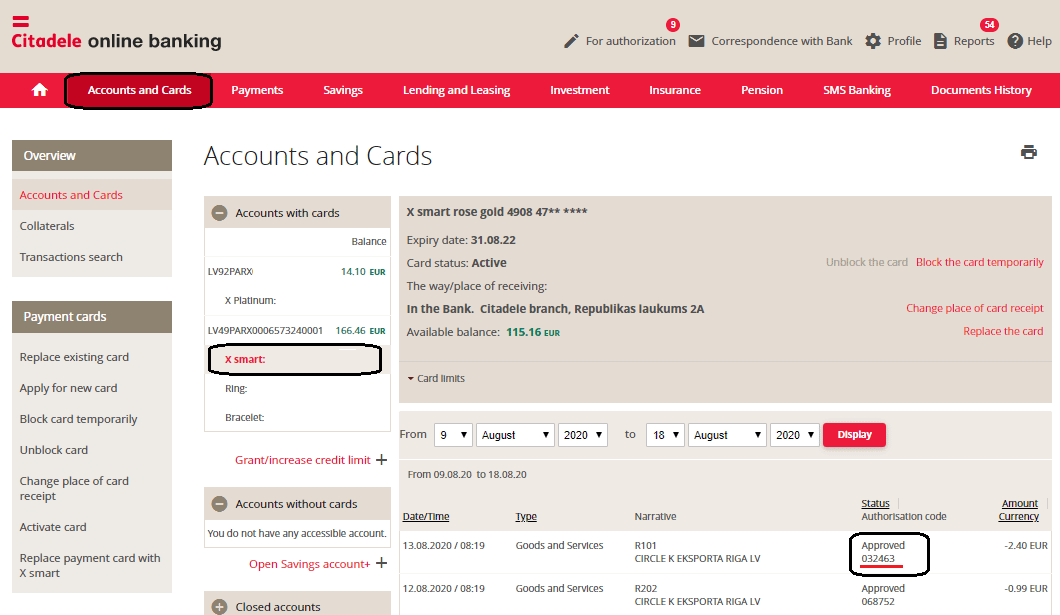Open the Profile gear icon
The height and width of the screenshot is (615, 1060).
tap(873, 41)
